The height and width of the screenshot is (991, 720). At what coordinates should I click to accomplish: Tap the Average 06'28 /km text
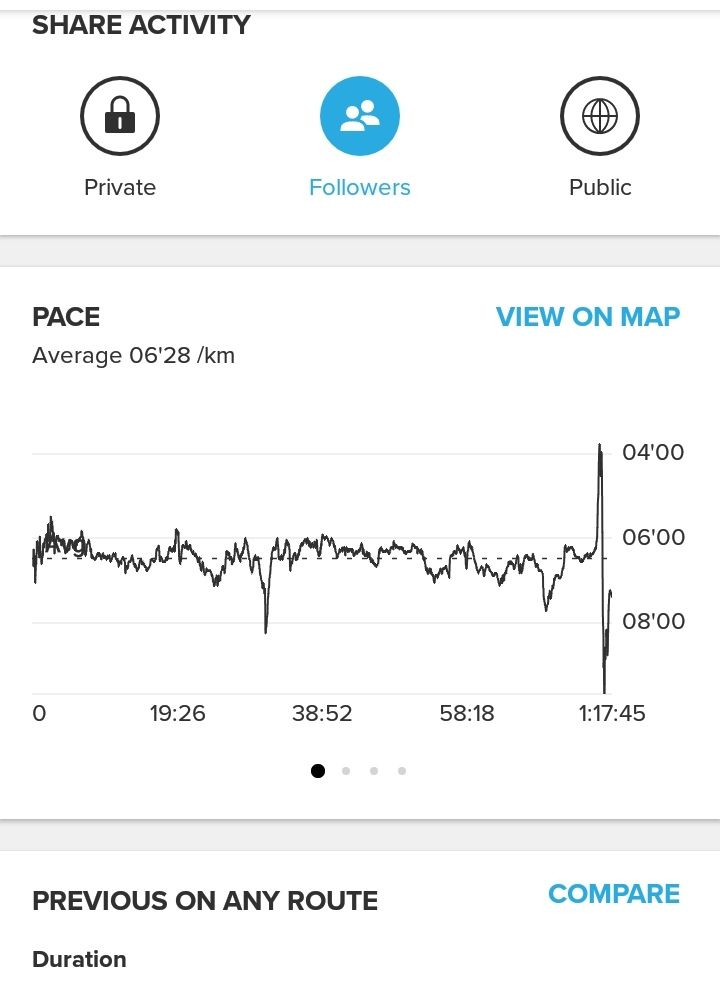133,356
